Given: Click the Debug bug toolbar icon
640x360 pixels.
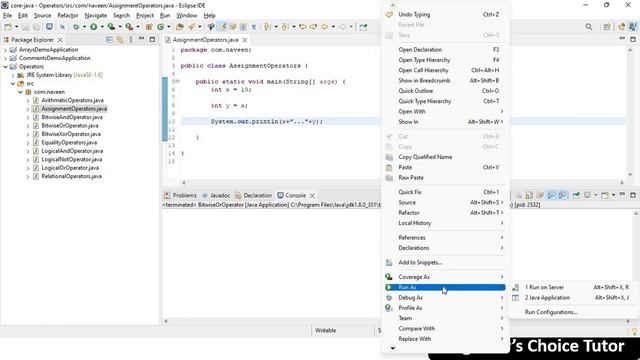Looking at the screenshot, I should click(x=76, y=27).
